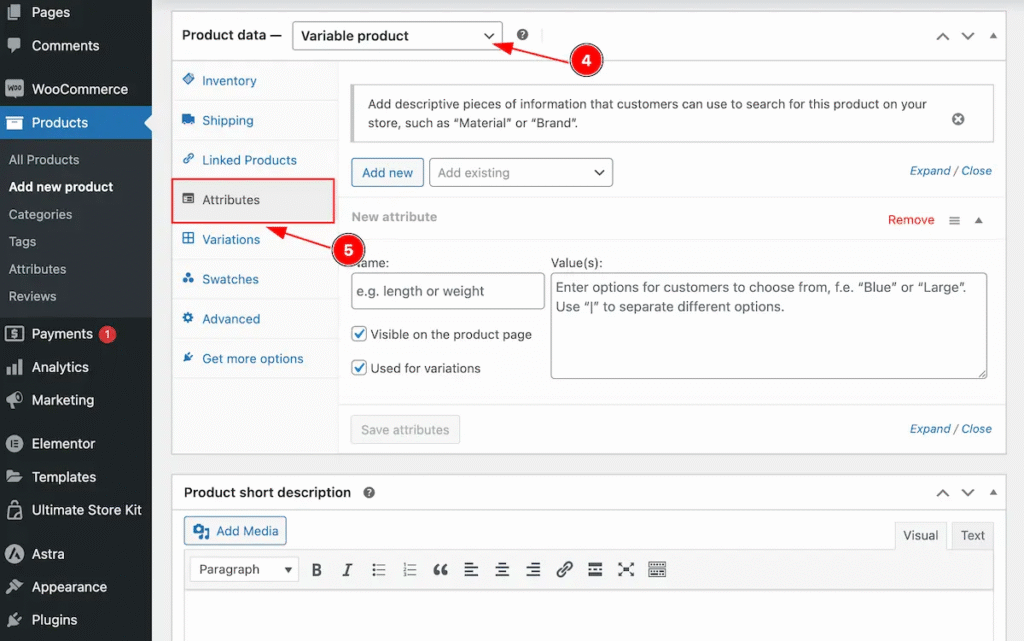Go to Categories submenu

[40, 215]
